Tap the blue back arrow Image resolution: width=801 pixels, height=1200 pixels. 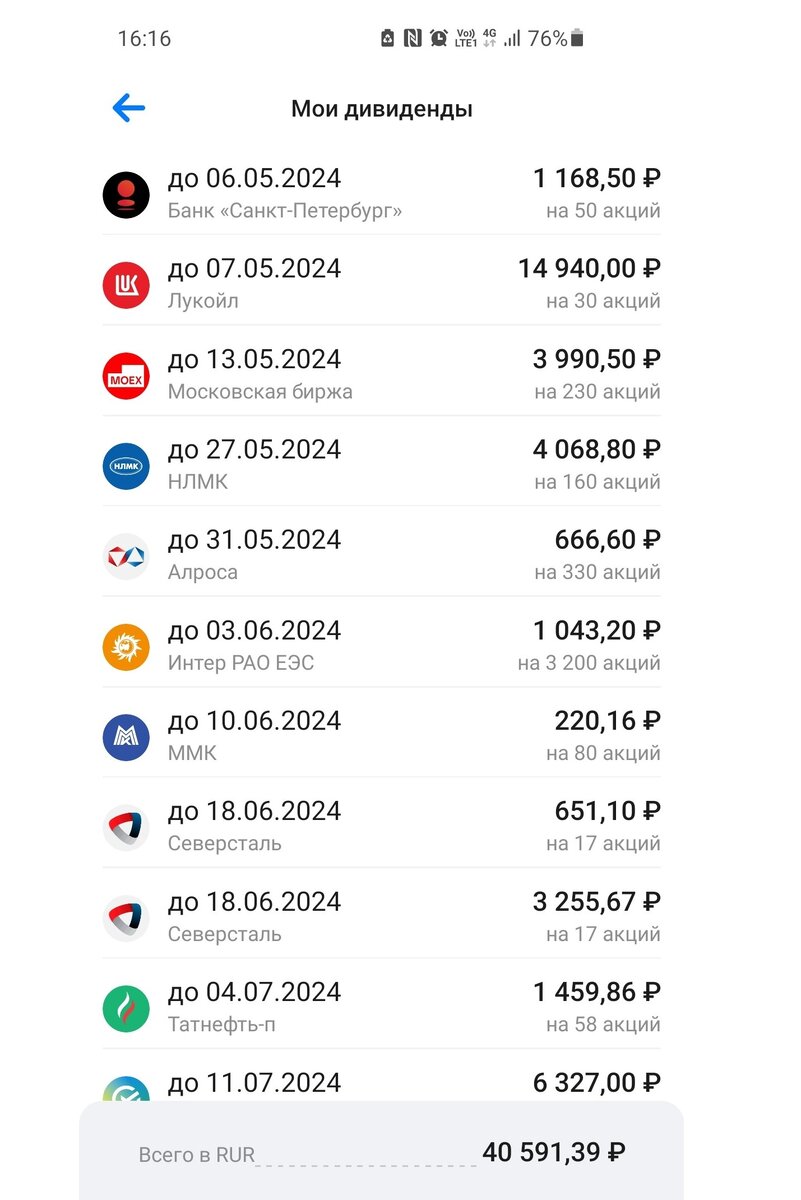coord(129,108)
